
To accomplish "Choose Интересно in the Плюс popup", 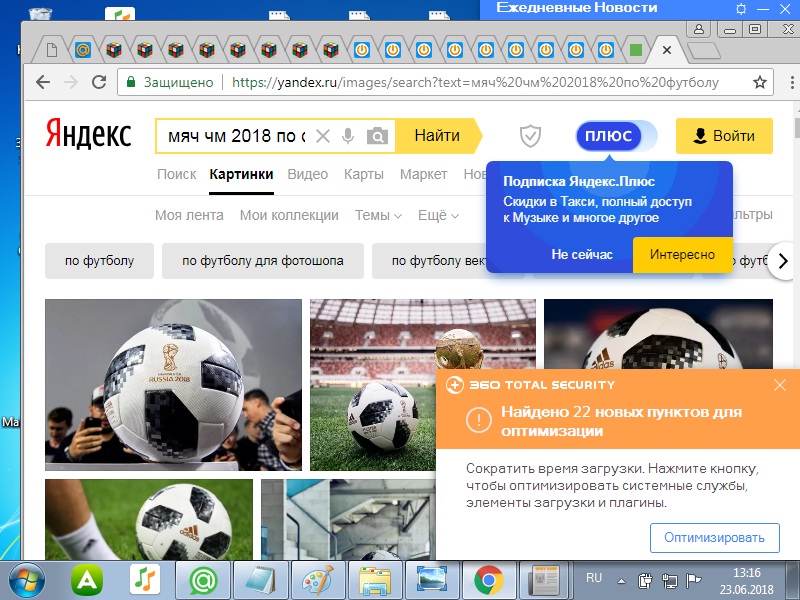I will [x=682, y=254].
